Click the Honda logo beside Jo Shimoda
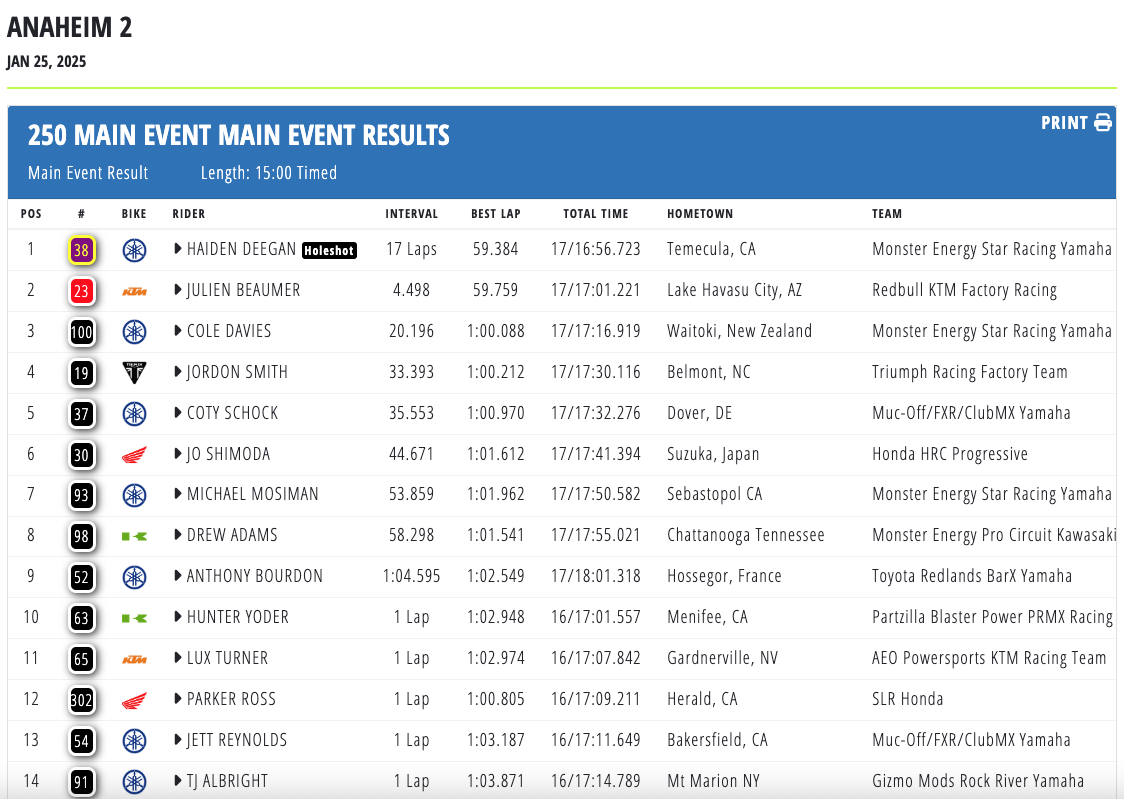The width and height of the screenshot is (1124, 799). tap(134, 455)
